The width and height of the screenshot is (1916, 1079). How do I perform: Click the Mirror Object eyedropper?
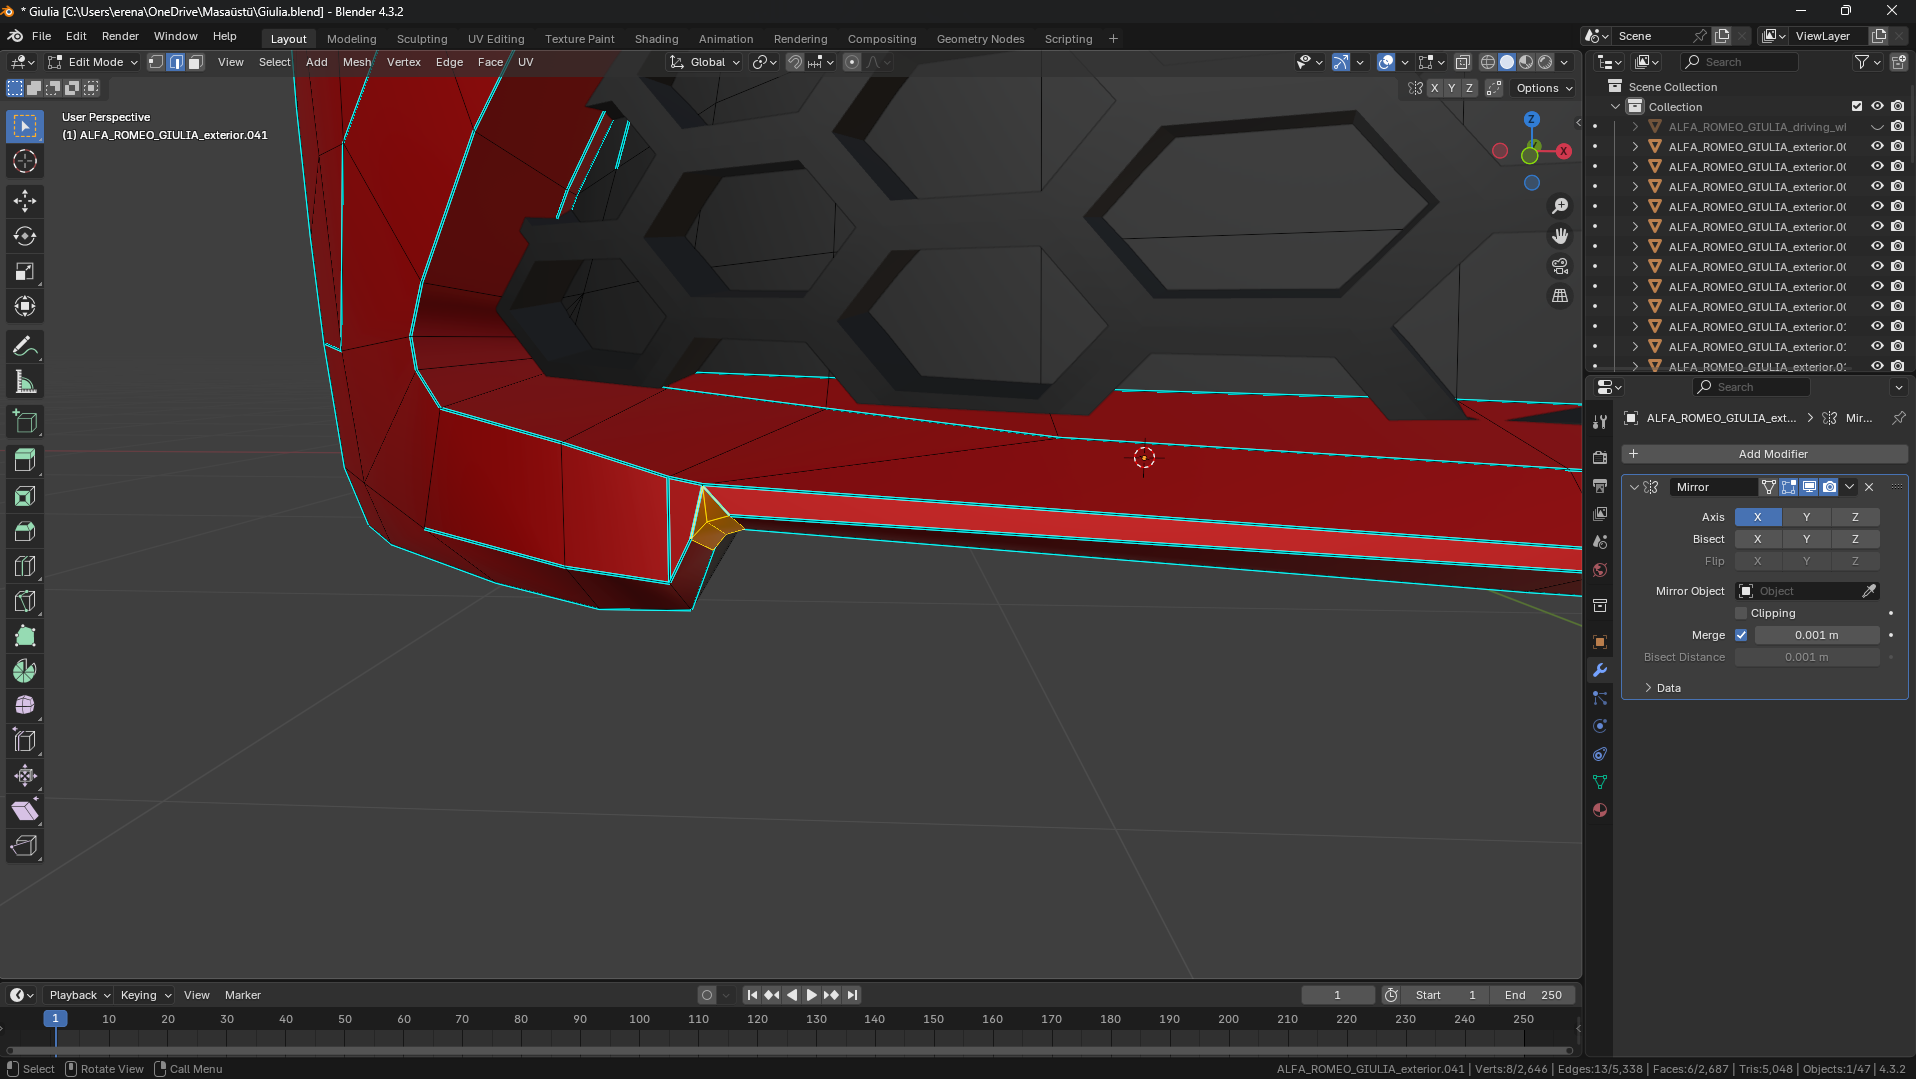click(1869, 591)
